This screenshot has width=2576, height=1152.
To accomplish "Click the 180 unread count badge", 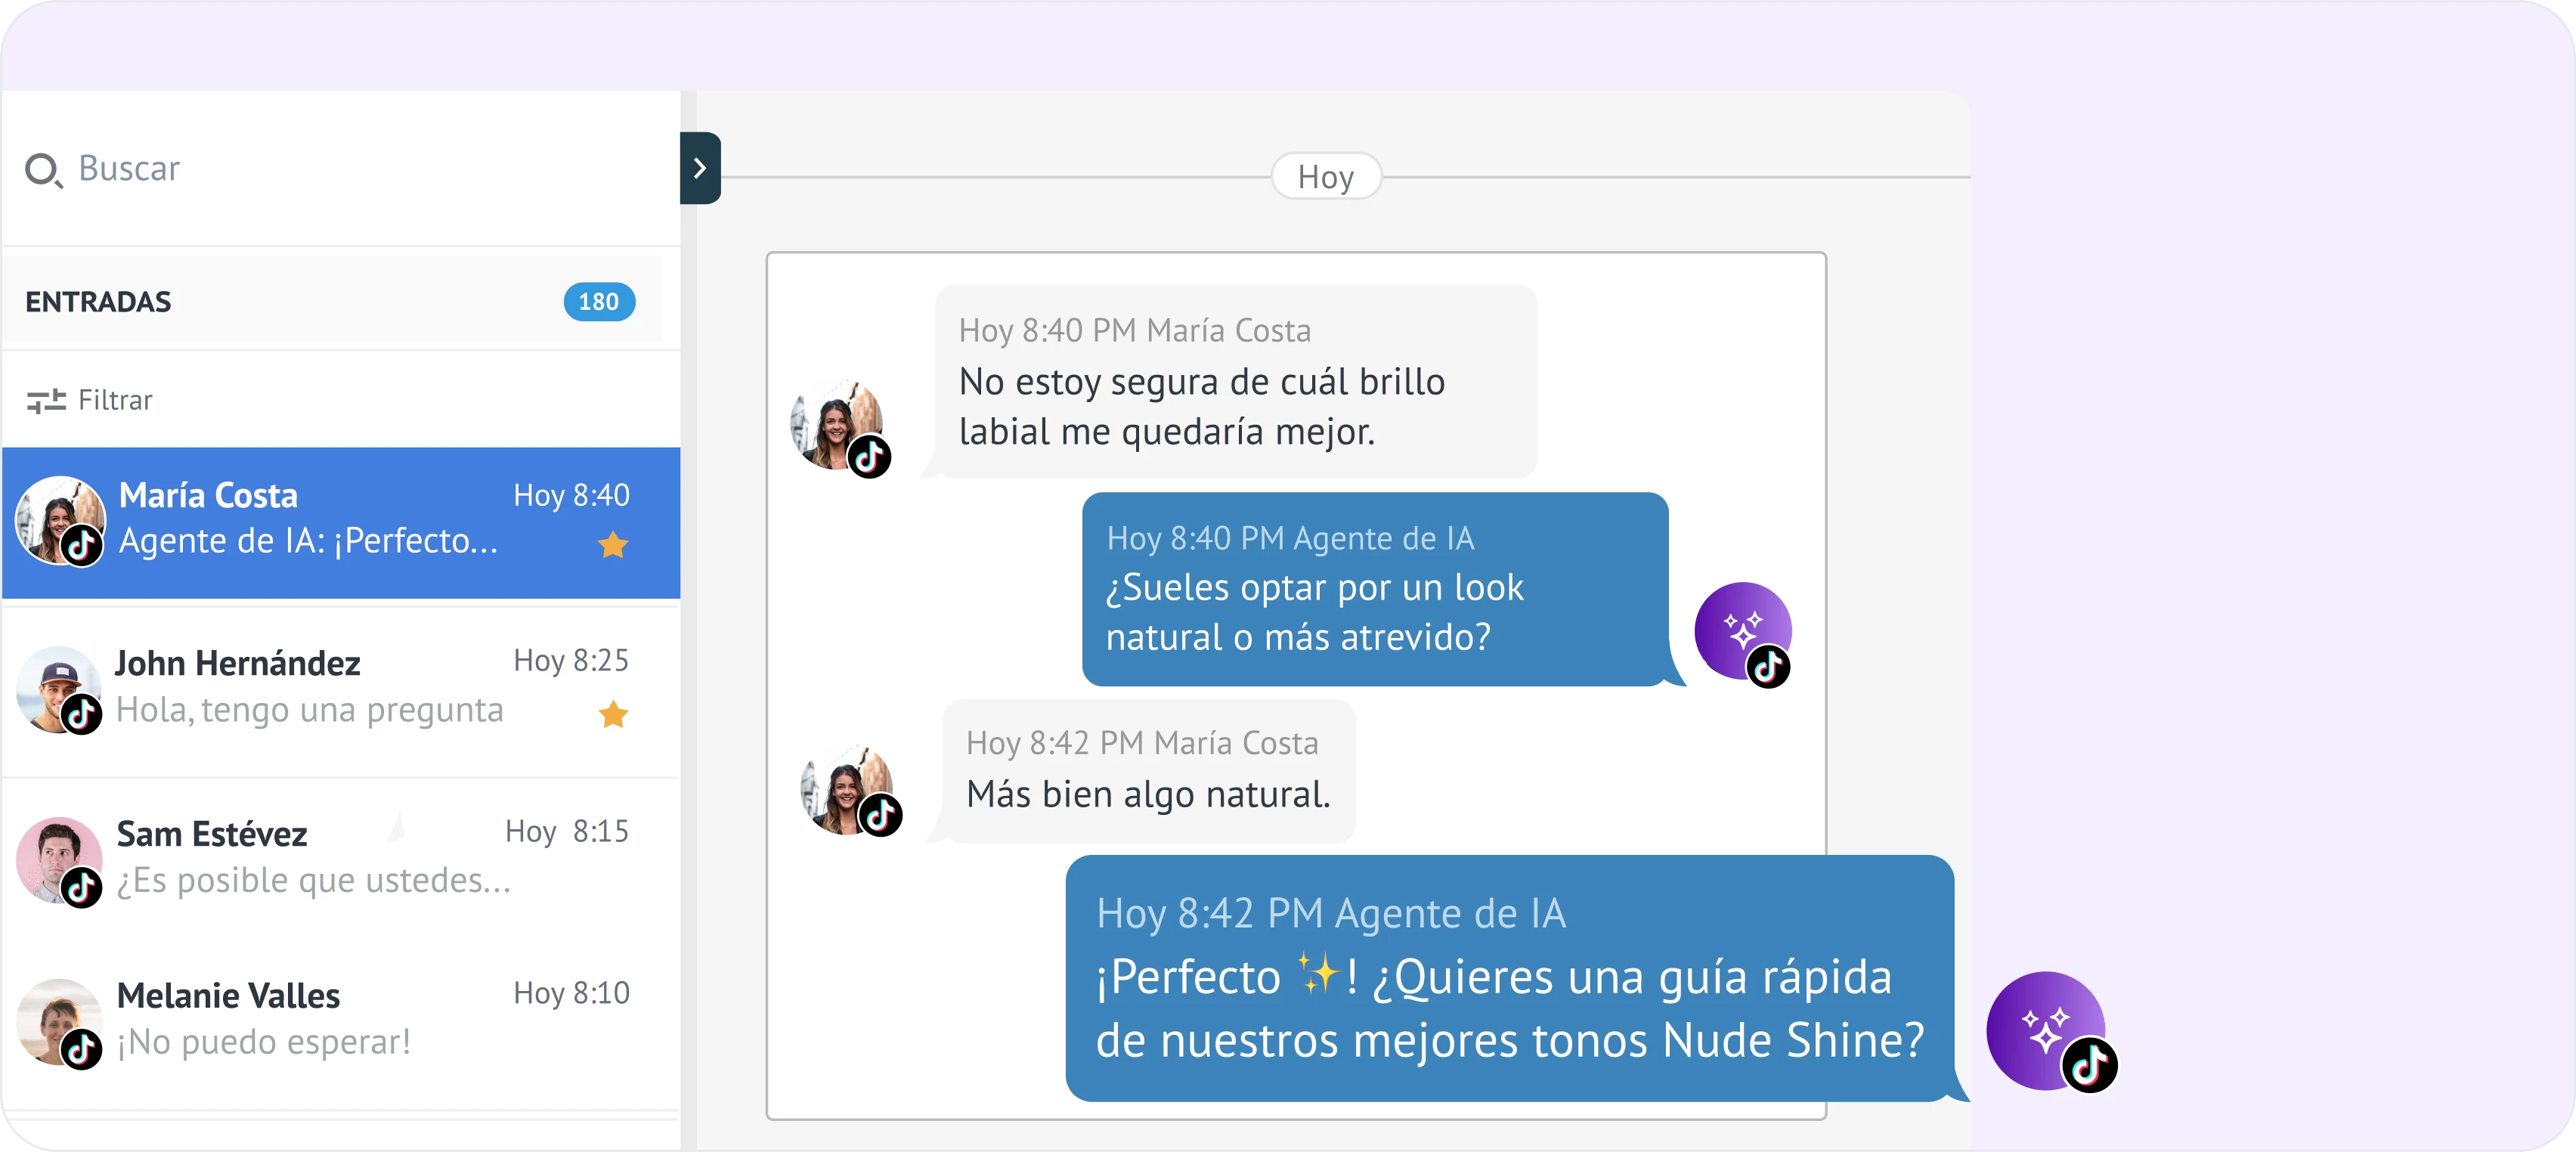I will click(598, 302).
